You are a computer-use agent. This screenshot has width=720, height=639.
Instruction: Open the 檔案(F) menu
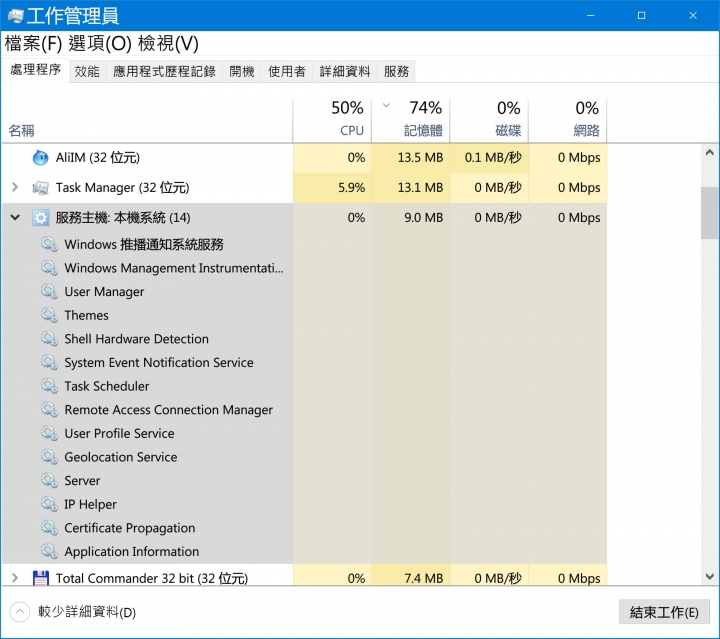pos(33,44)
